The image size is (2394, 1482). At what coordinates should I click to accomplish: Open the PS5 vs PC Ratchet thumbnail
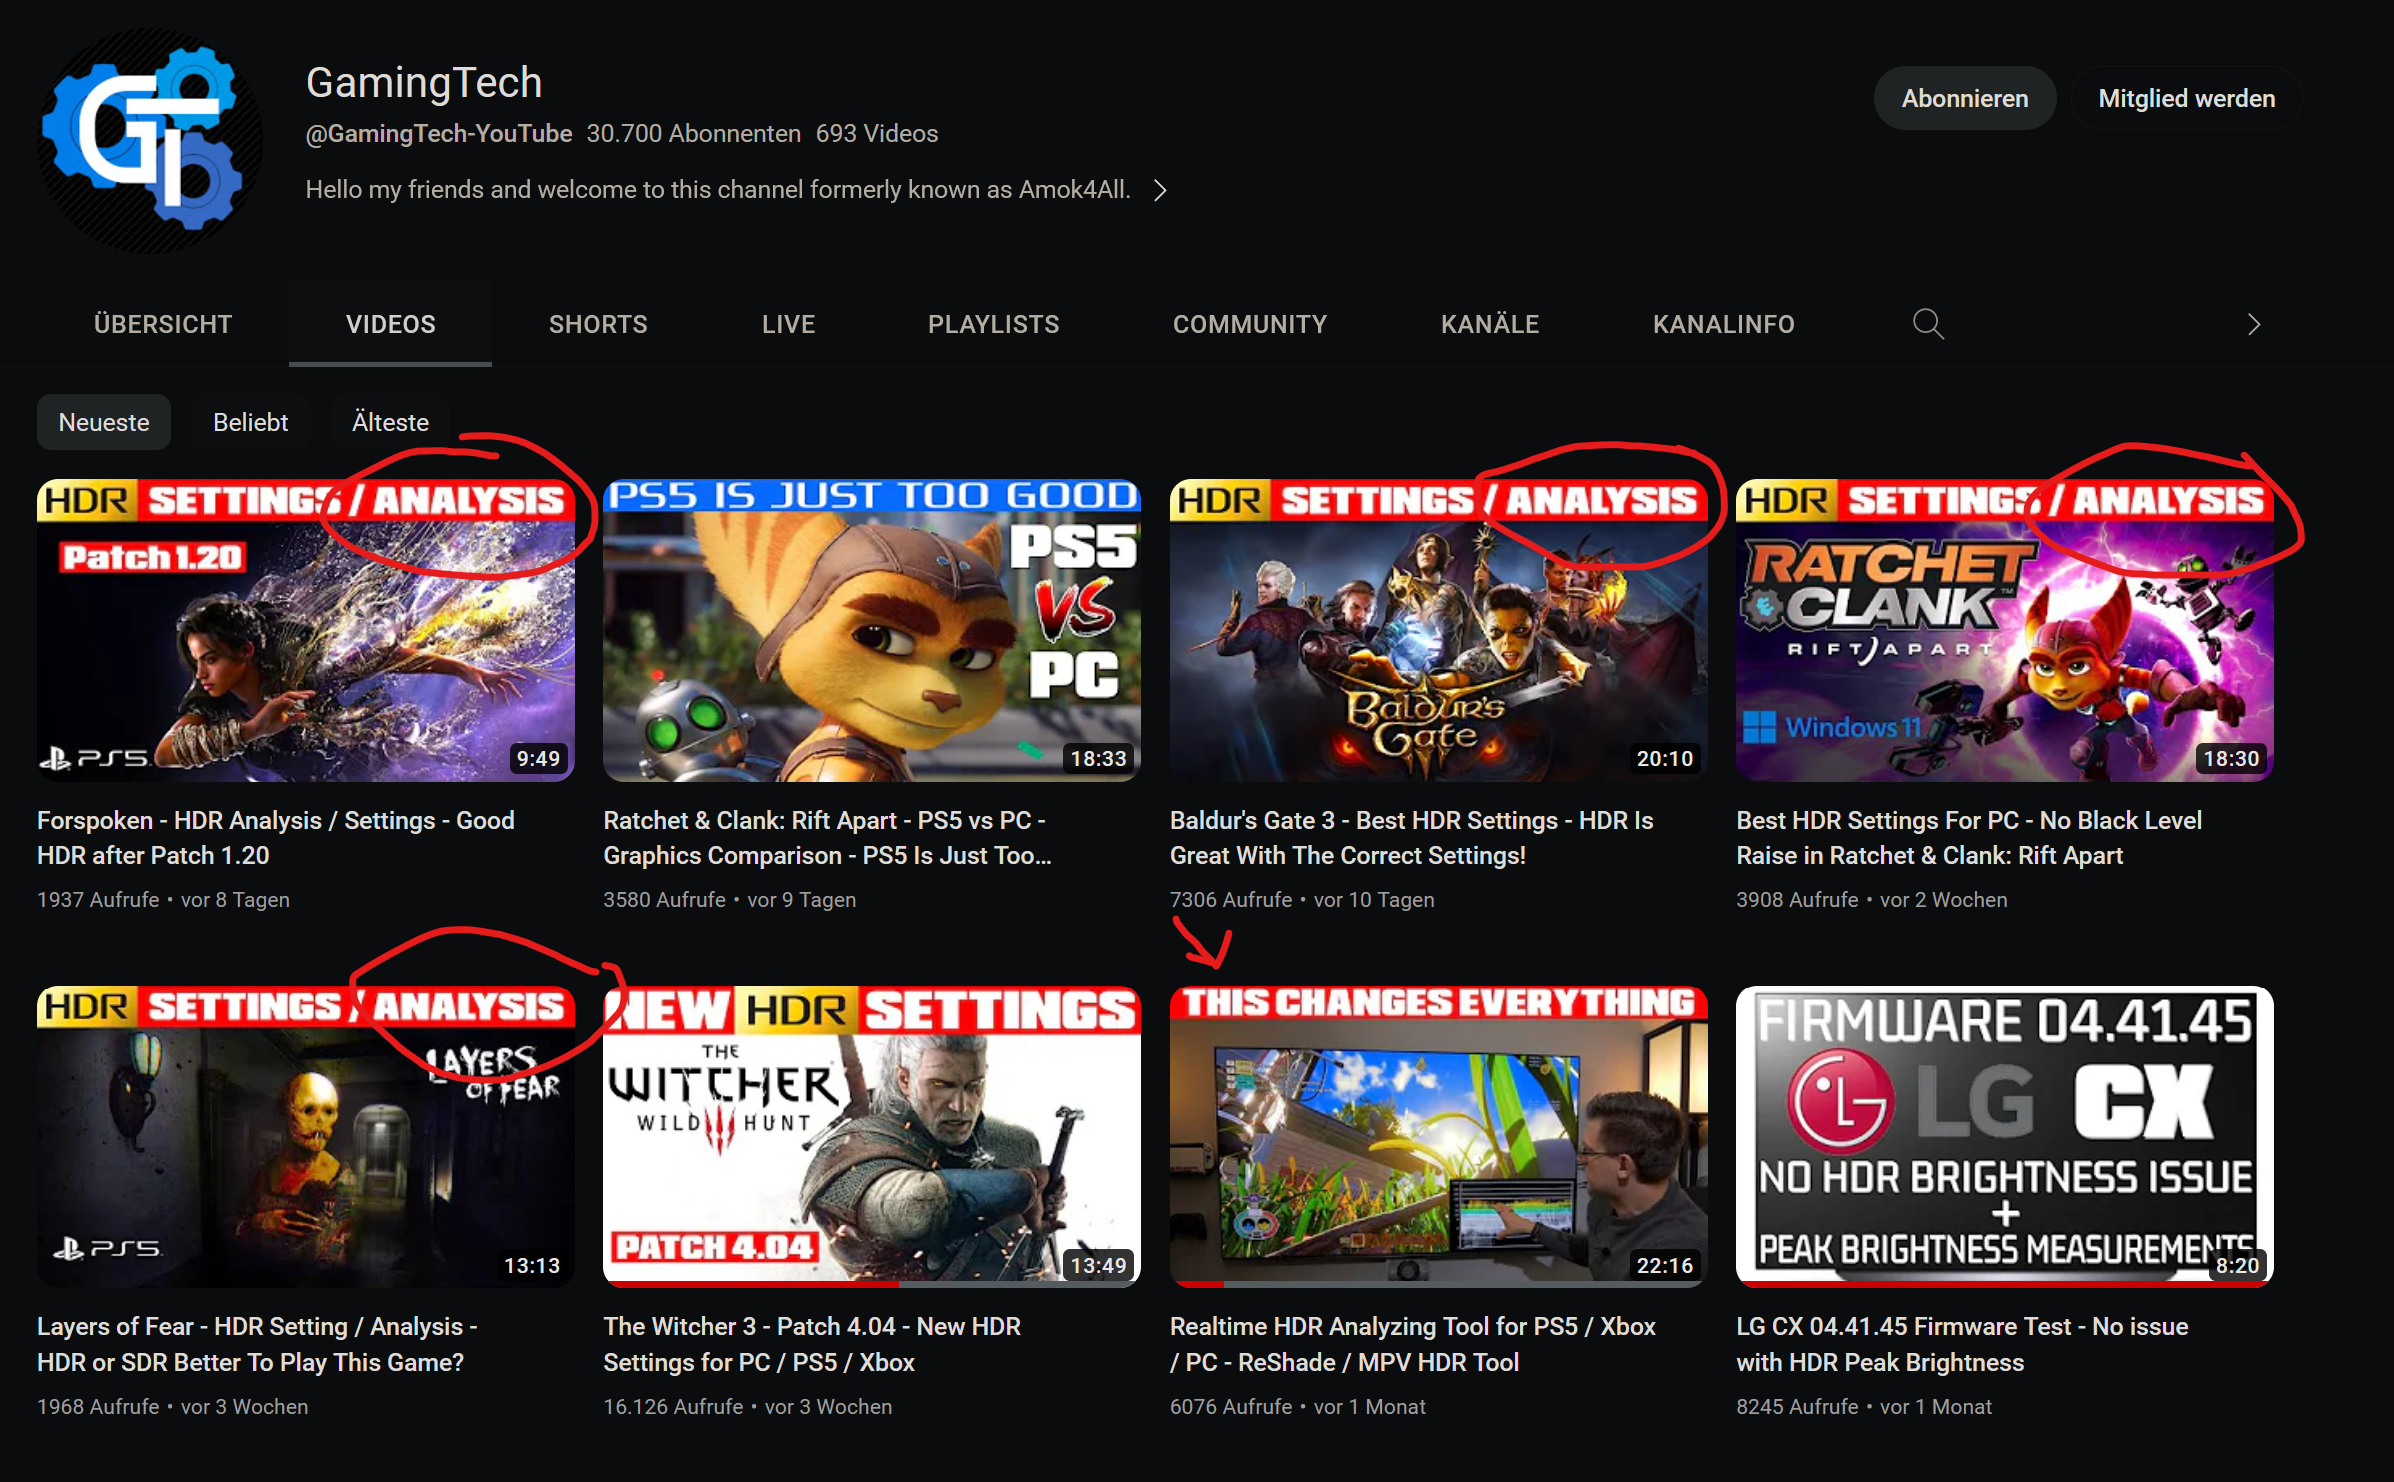point(872,630)
